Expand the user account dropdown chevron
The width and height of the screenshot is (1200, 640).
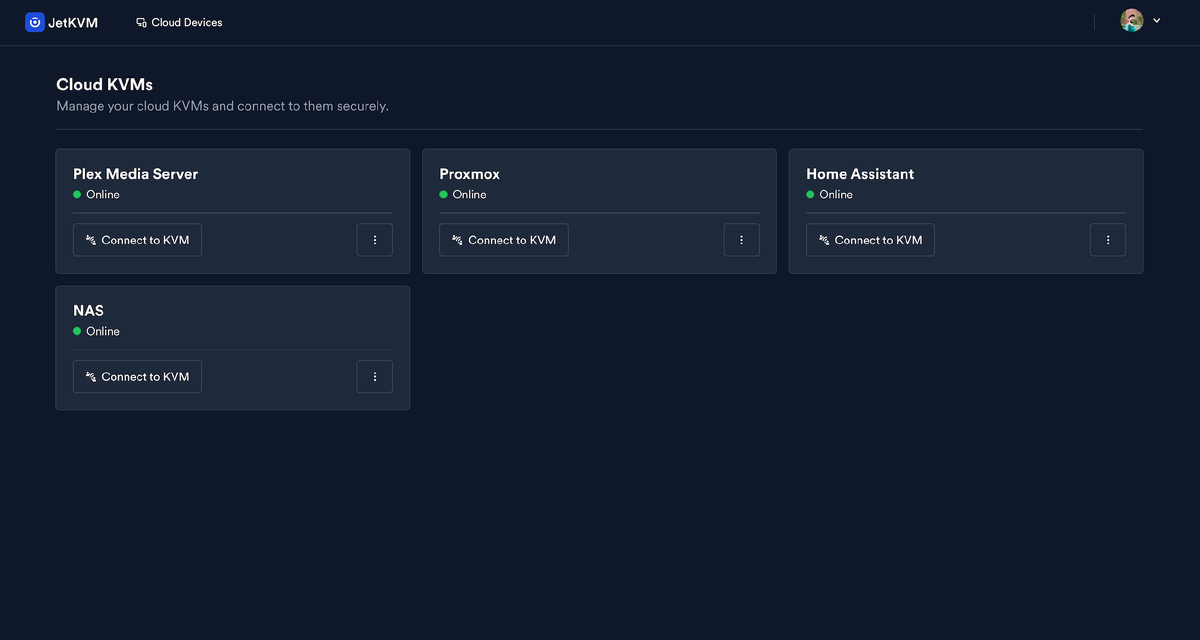(1156, 19)
